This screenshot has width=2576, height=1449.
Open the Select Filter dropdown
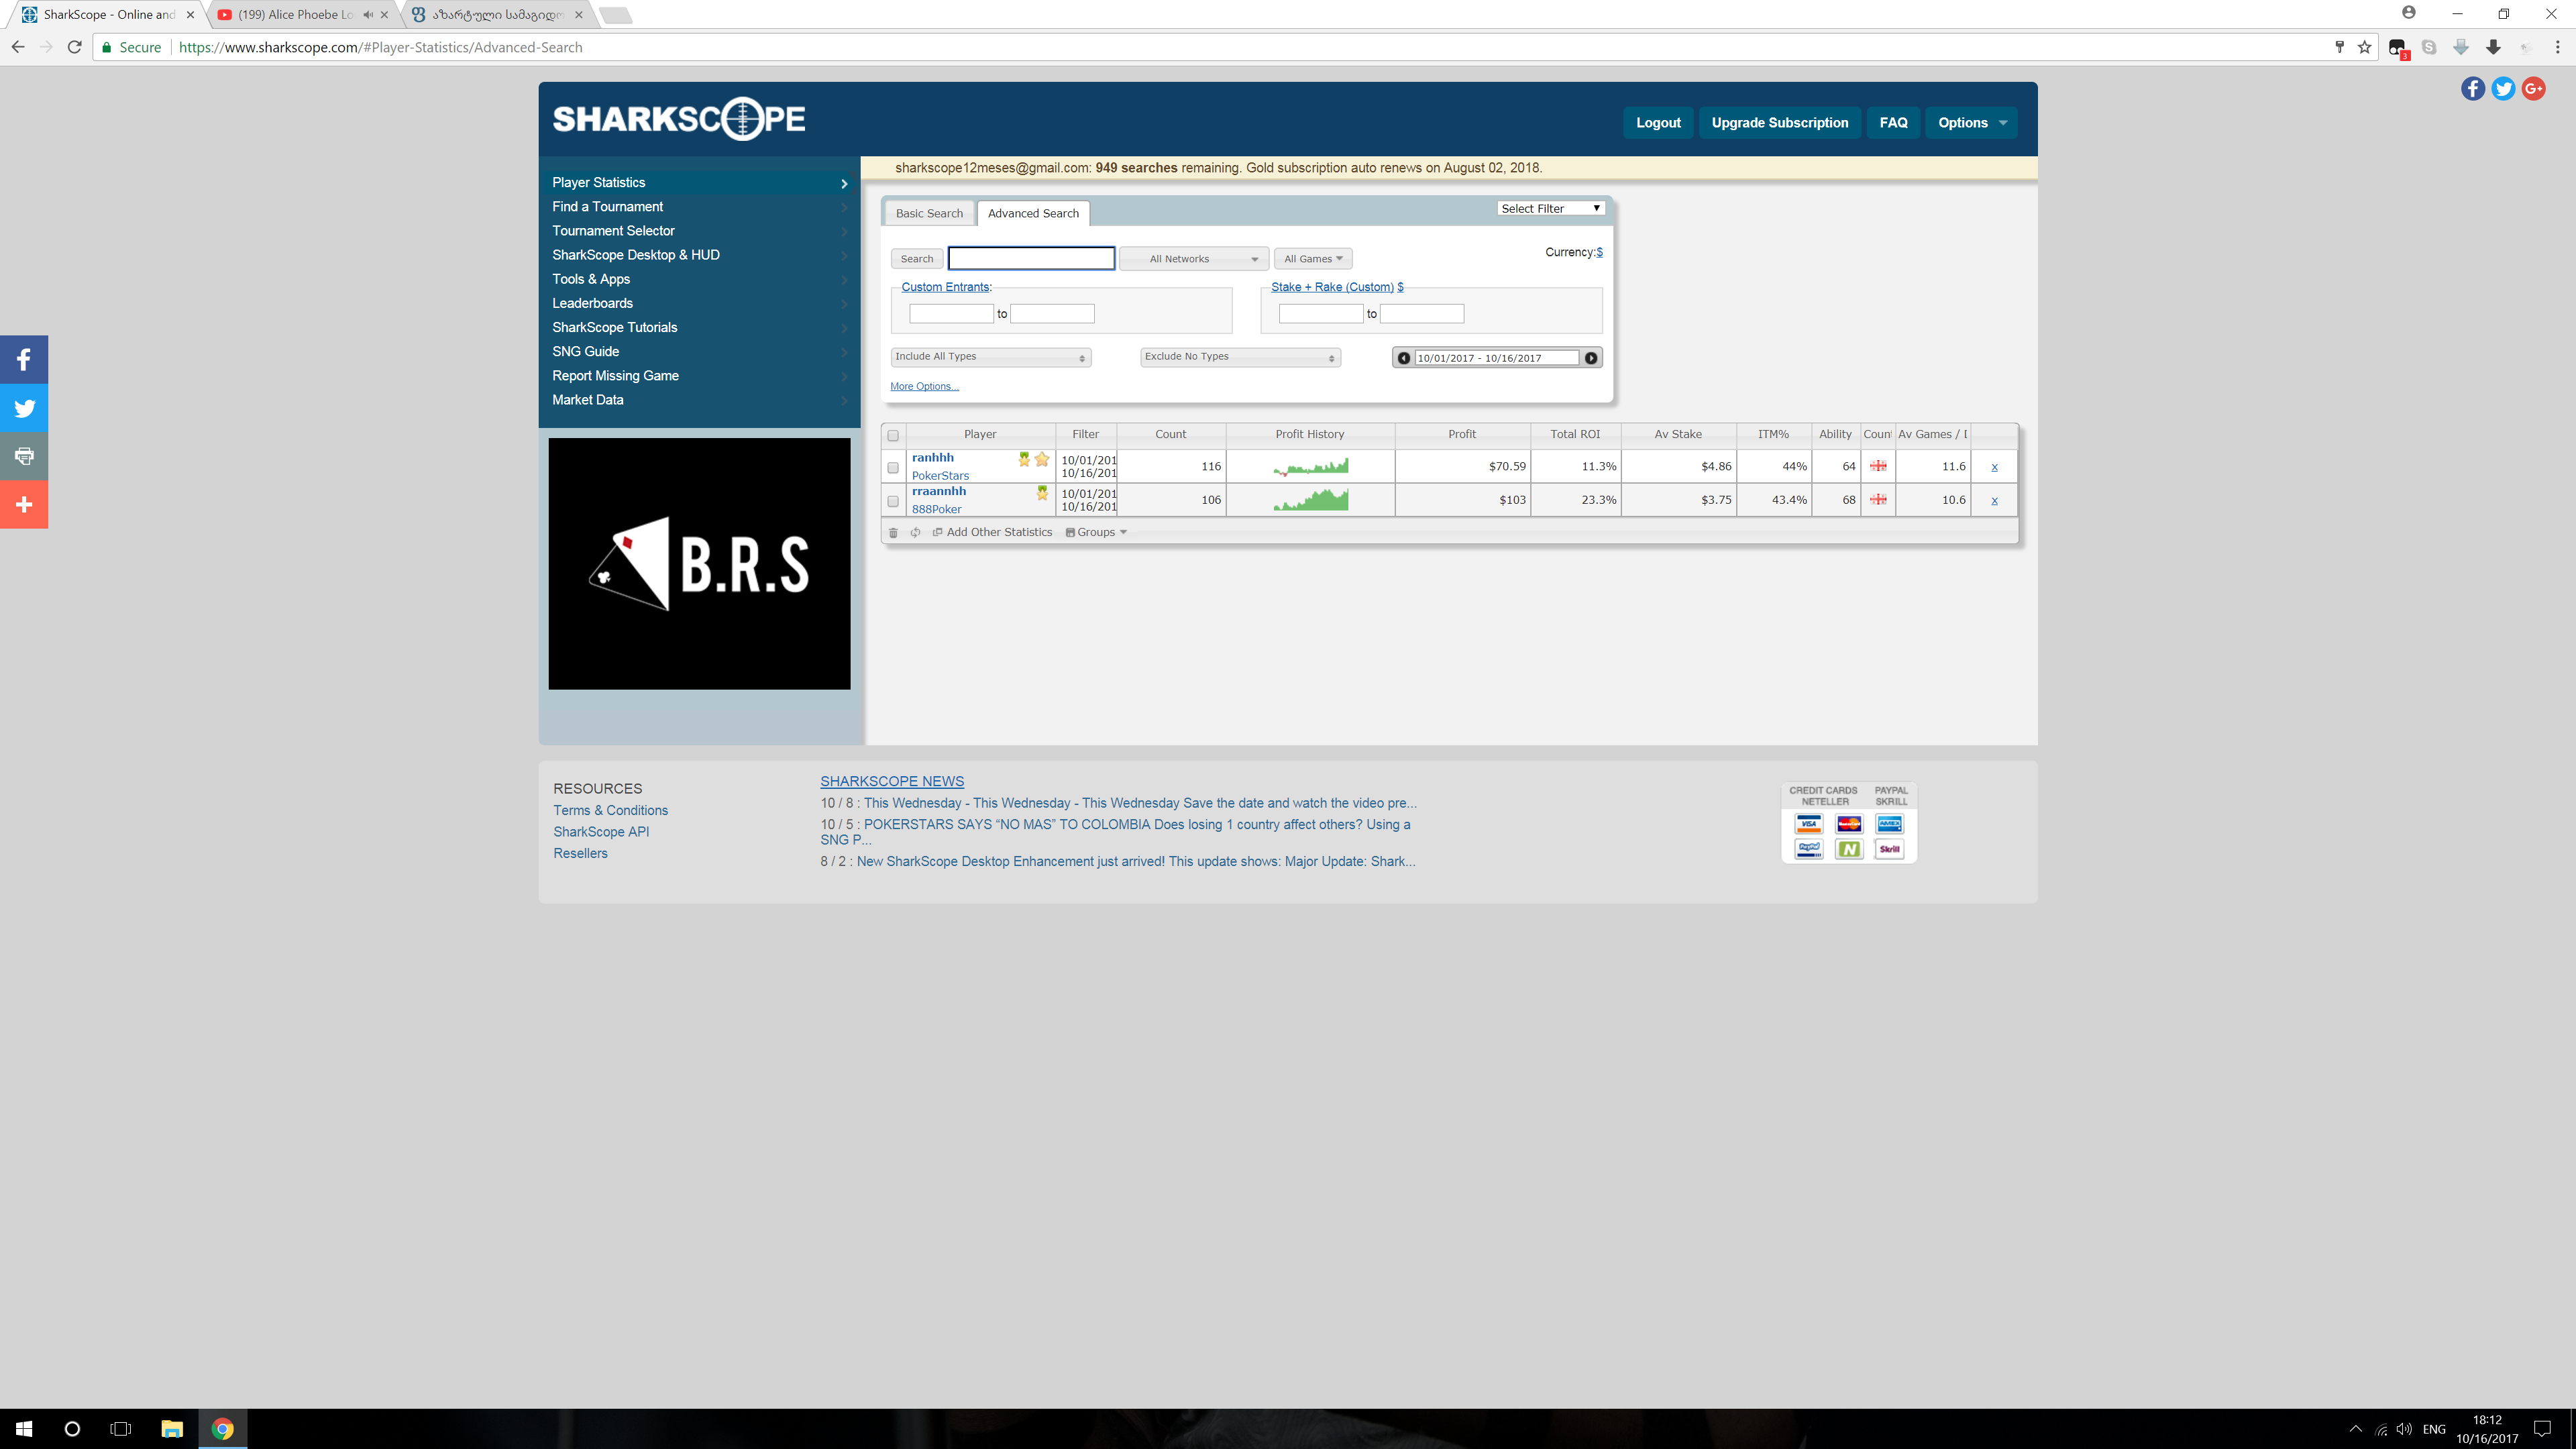[x=1550, y=208]
